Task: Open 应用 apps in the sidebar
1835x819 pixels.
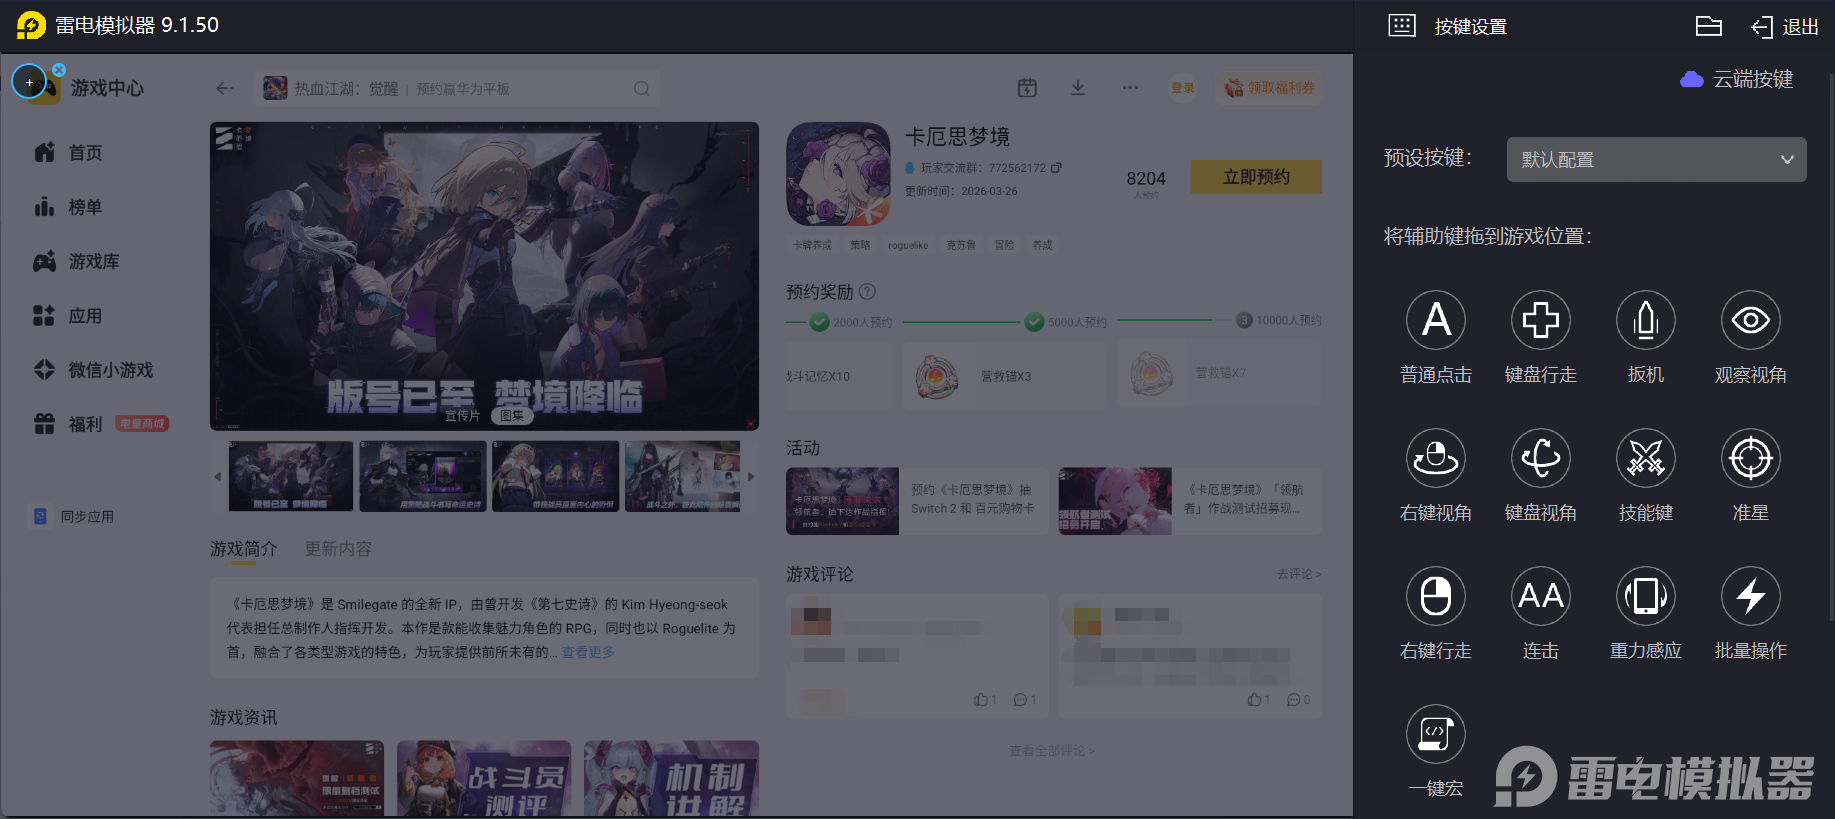Action: [68, 316]
